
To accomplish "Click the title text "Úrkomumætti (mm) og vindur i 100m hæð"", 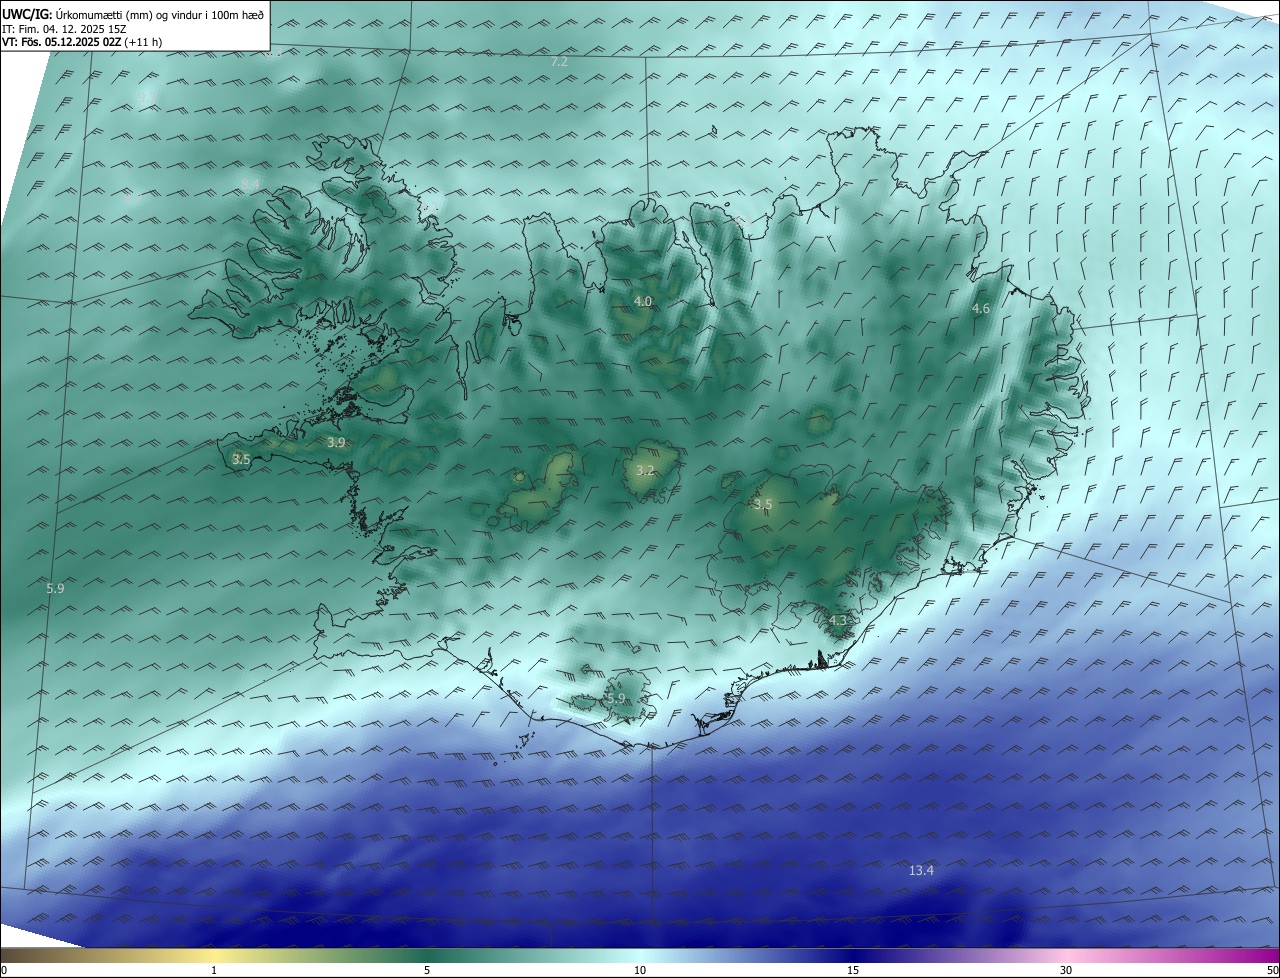I will coord(160,14).
